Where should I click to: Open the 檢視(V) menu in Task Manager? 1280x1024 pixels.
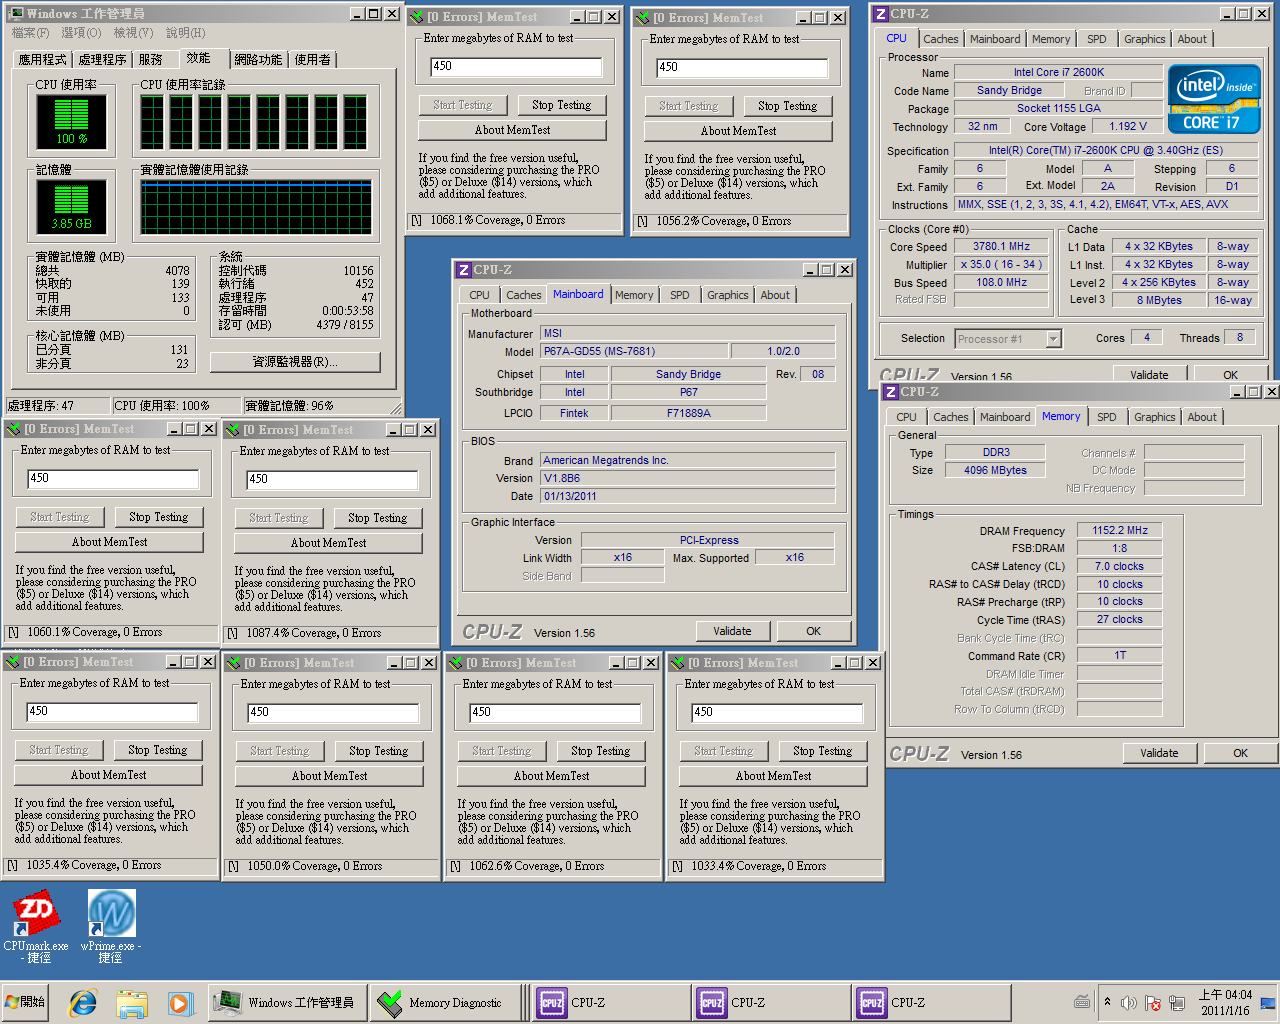coord(133,33)
